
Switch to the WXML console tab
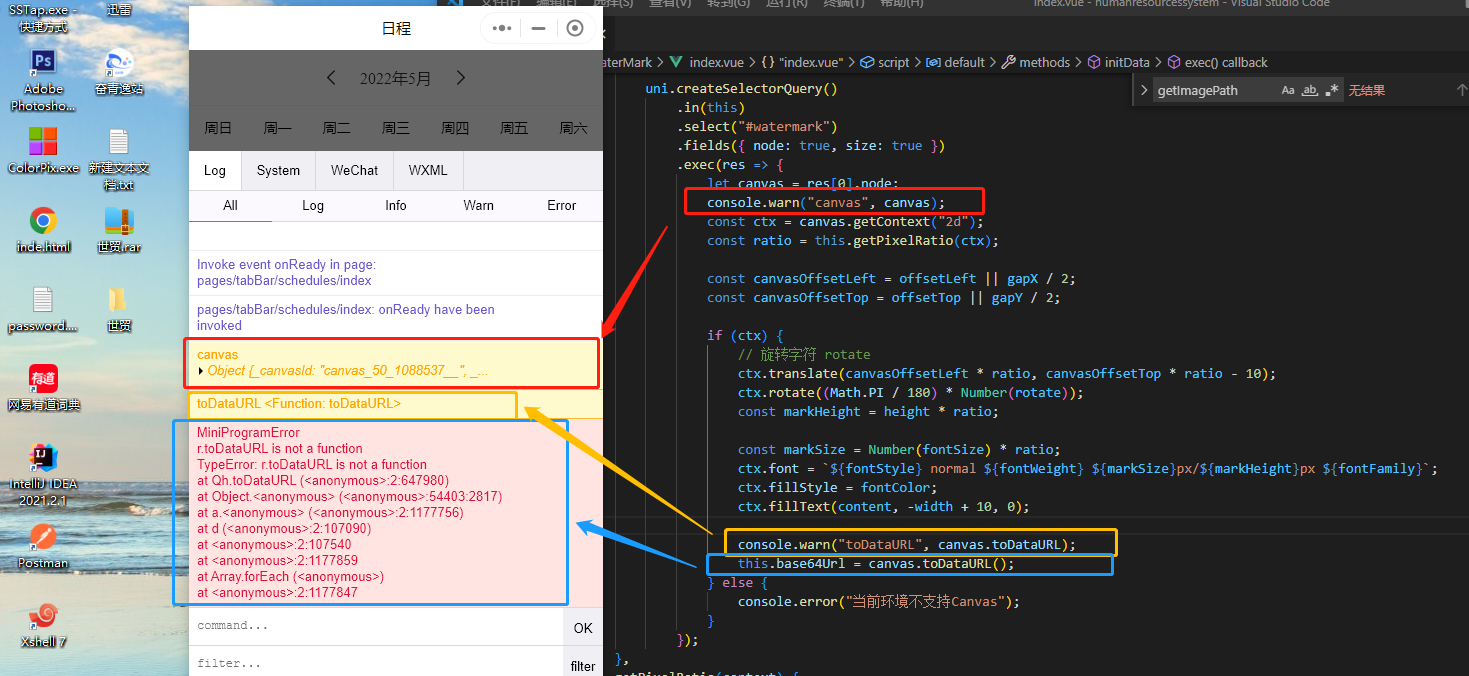click(x=427, y=170)
